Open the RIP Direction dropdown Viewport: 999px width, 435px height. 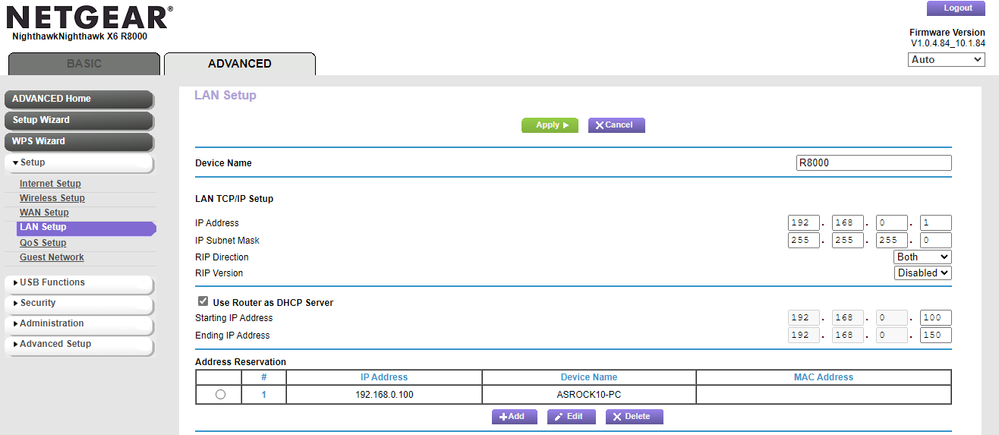pos(922,257)
